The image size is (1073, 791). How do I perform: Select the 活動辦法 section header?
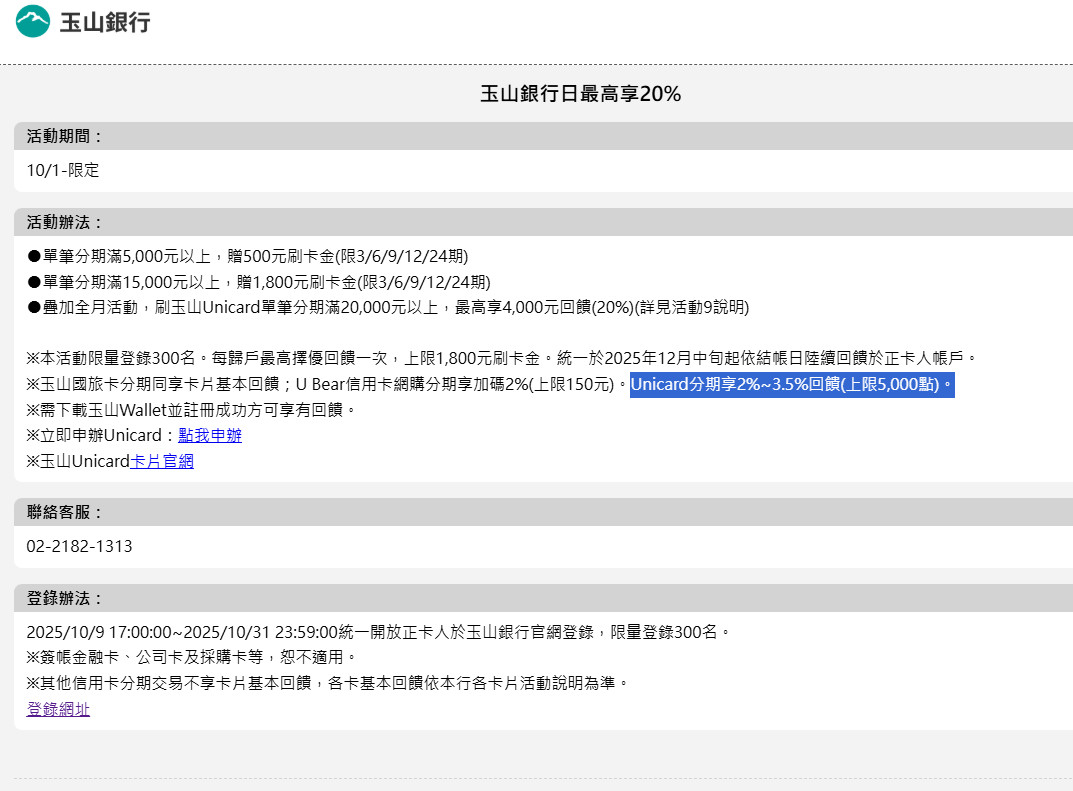65,222
